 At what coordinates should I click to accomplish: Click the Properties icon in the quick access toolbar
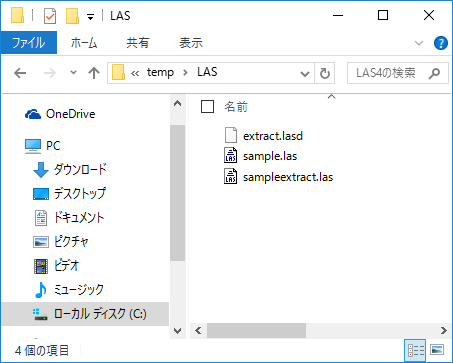click(50, 16)
